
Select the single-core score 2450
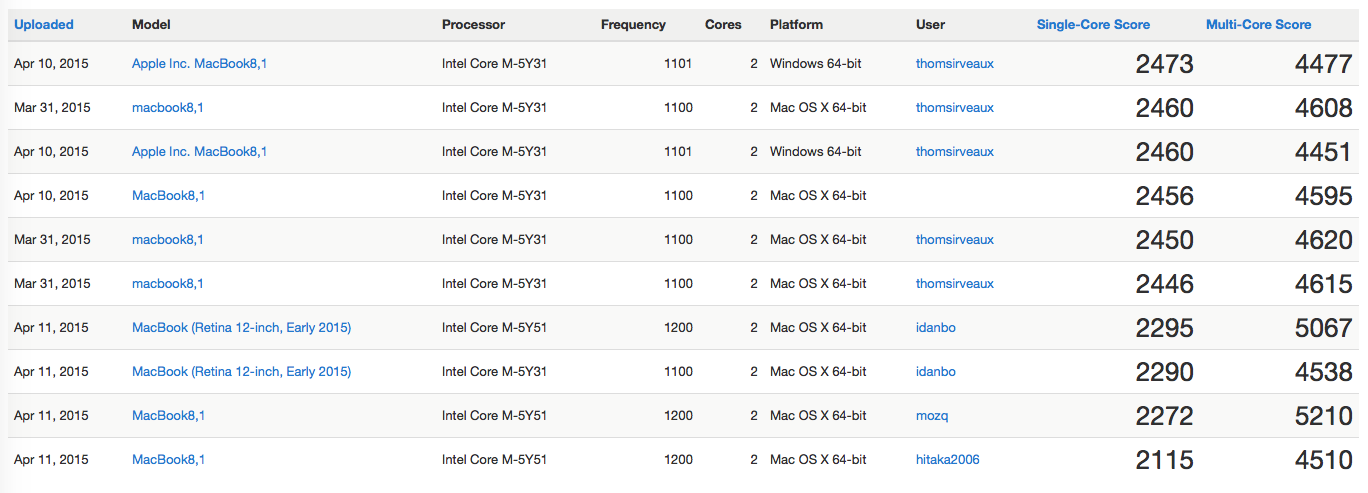point(1165,240)
